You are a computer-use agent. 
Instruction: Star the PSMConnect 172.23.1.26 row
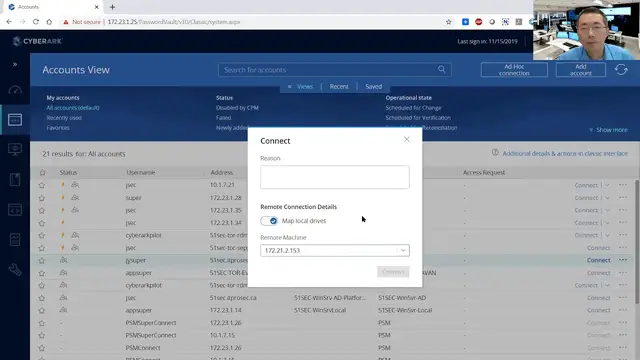point(42,348)
